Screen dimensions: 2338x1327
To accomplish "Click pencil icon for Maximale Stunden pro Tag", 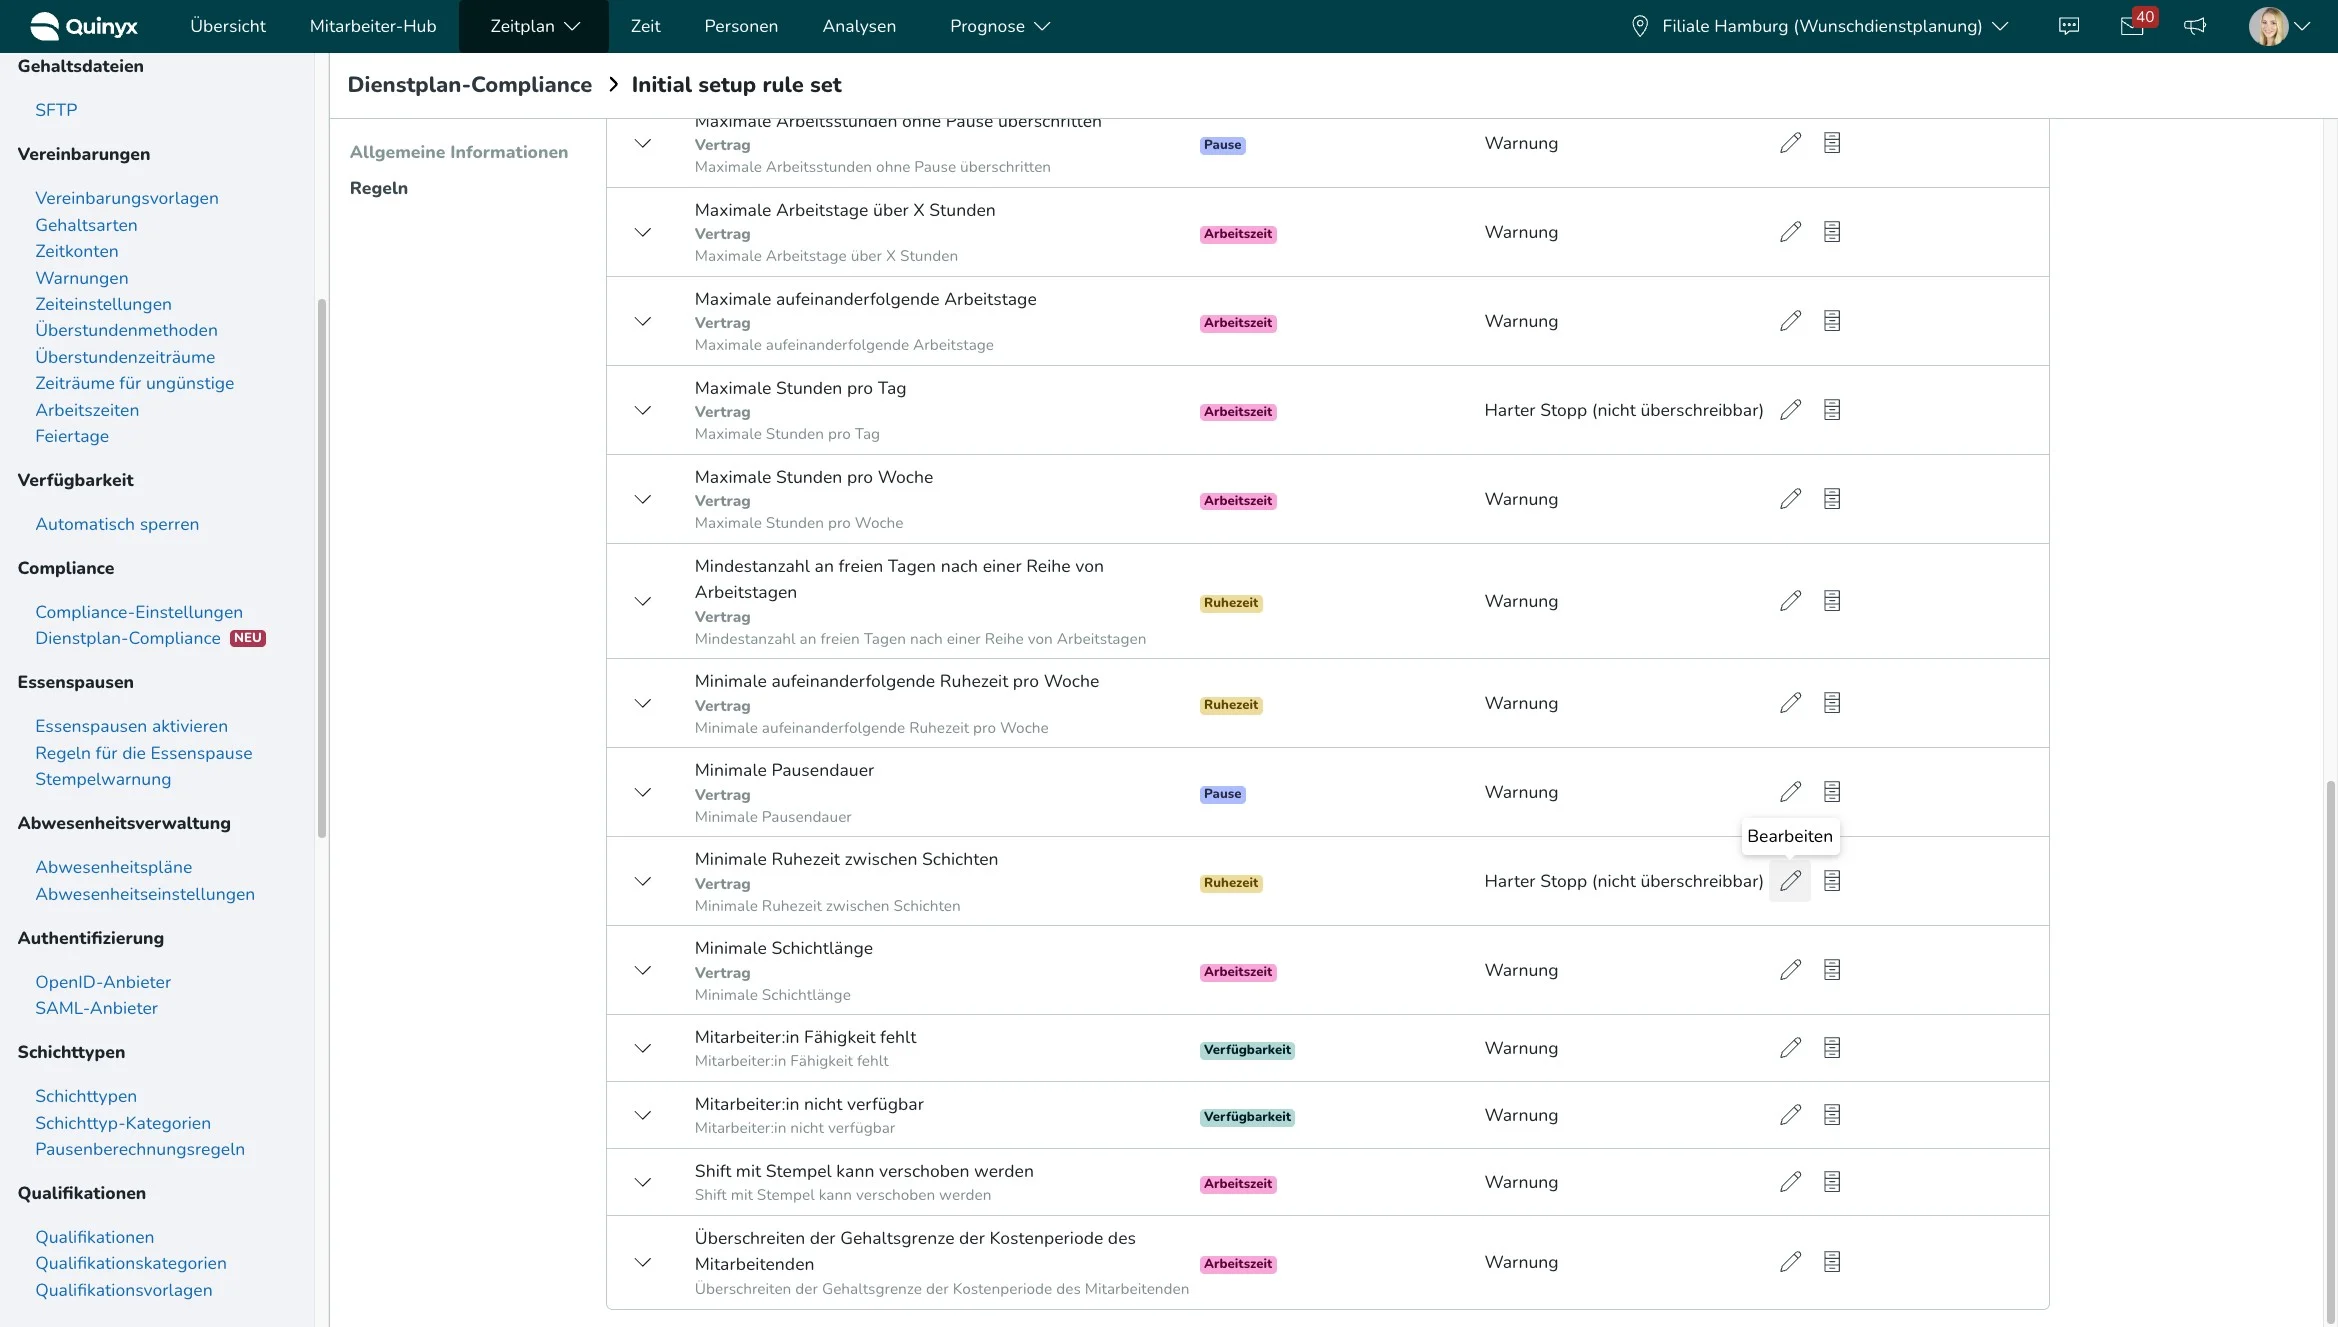I will 1790,410.
